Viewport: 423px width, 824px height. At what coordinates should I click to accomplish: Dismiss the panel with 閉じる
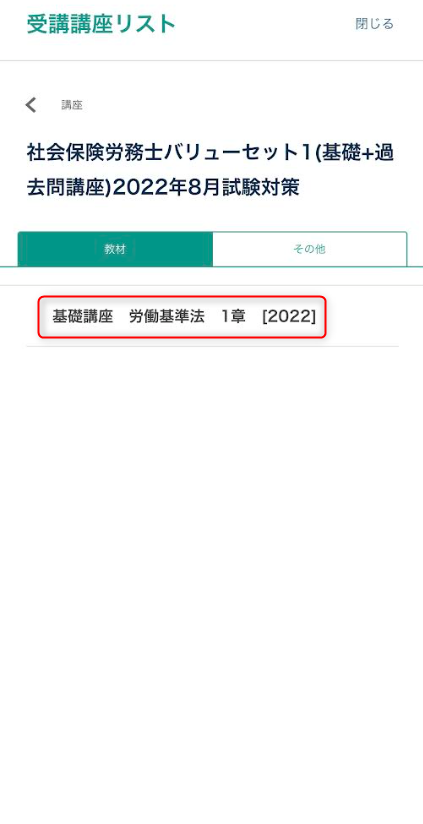[x=375, y=24]
